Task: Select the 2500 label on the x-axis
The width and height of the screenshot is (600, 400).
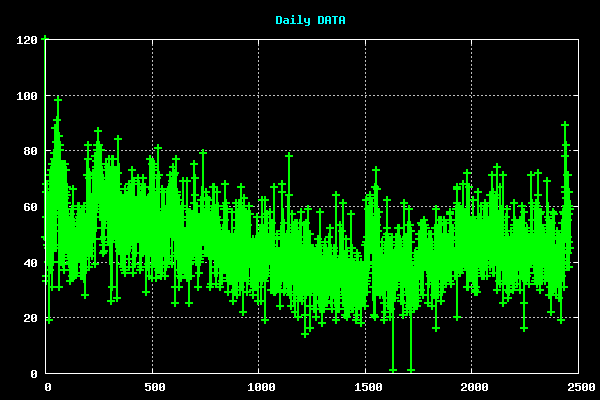Action: click(x=579, y=387)
